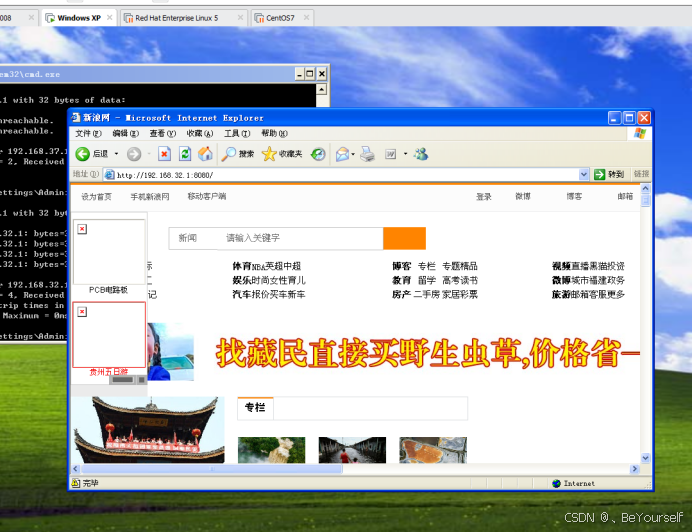Open the 查看(V) menu

click(162, 133)
